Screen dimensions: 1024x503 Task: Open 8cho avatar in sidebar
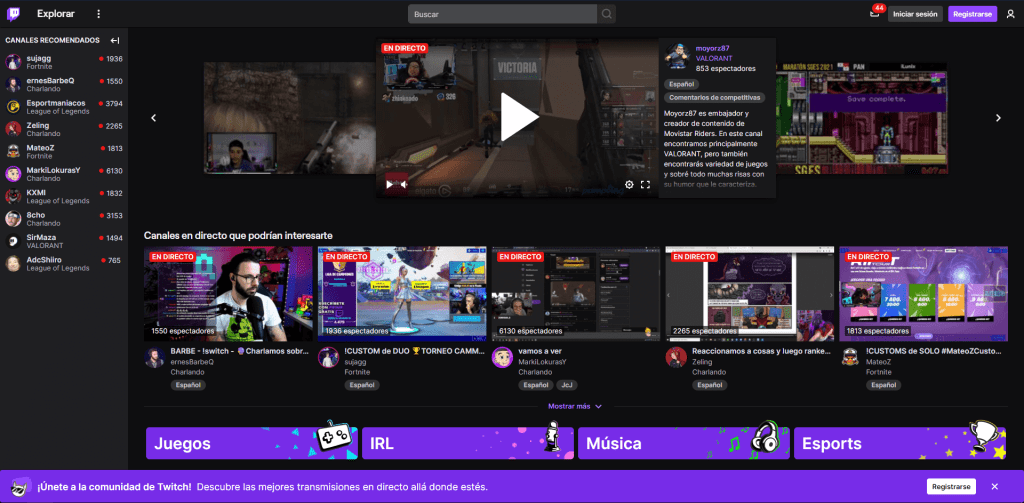13,218
